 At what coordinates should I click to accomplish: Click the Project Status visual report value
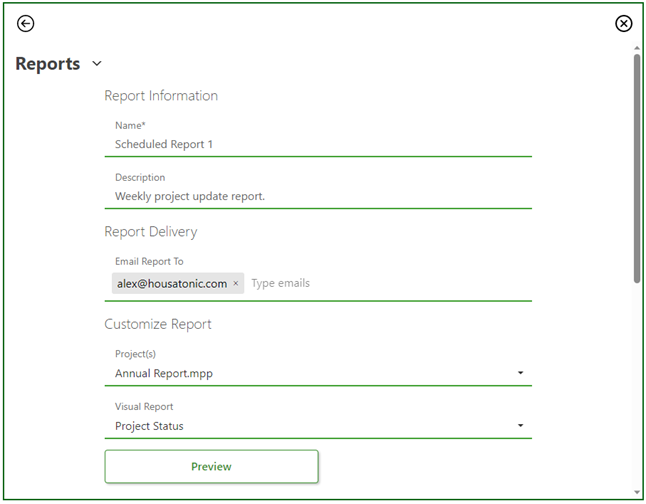tap(149, 426)
